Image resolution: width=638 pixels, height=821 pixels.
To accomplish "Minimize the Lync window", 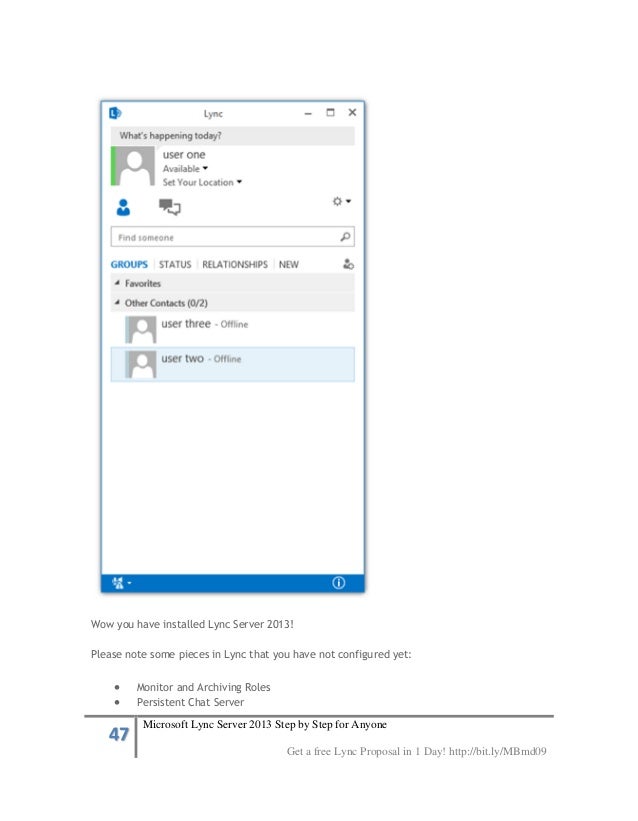I will pyautogui.click(x=308, y=113).
